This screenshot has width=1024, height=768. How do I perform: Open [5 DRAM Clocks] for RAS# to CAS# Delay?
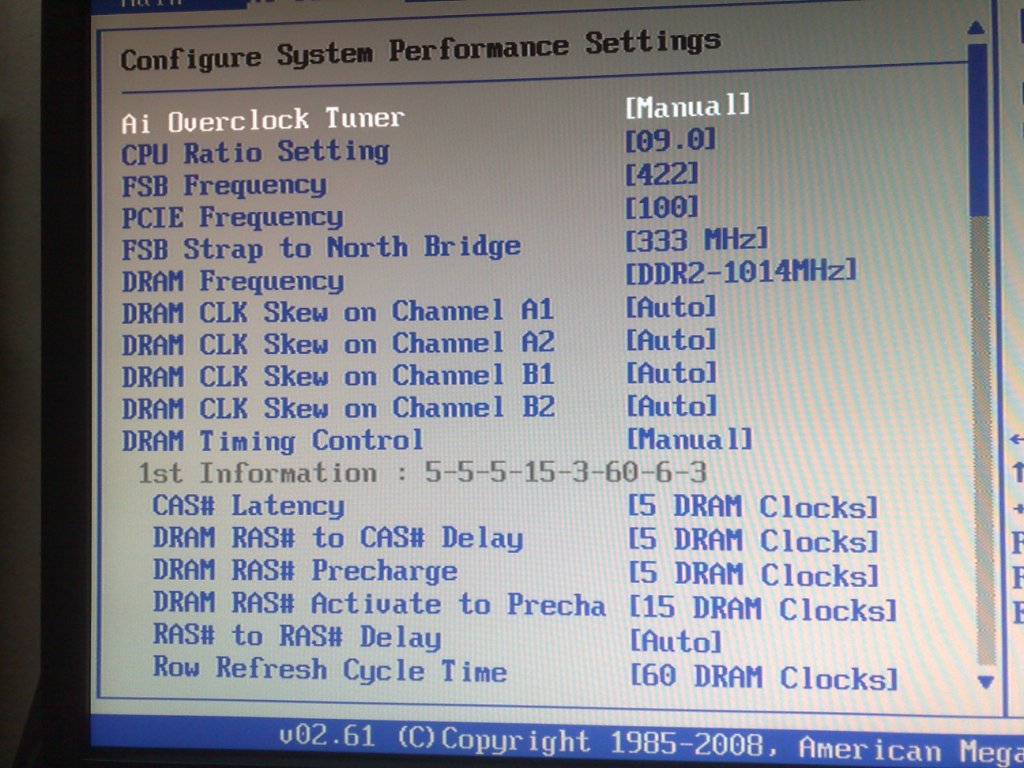pos(753,541)
